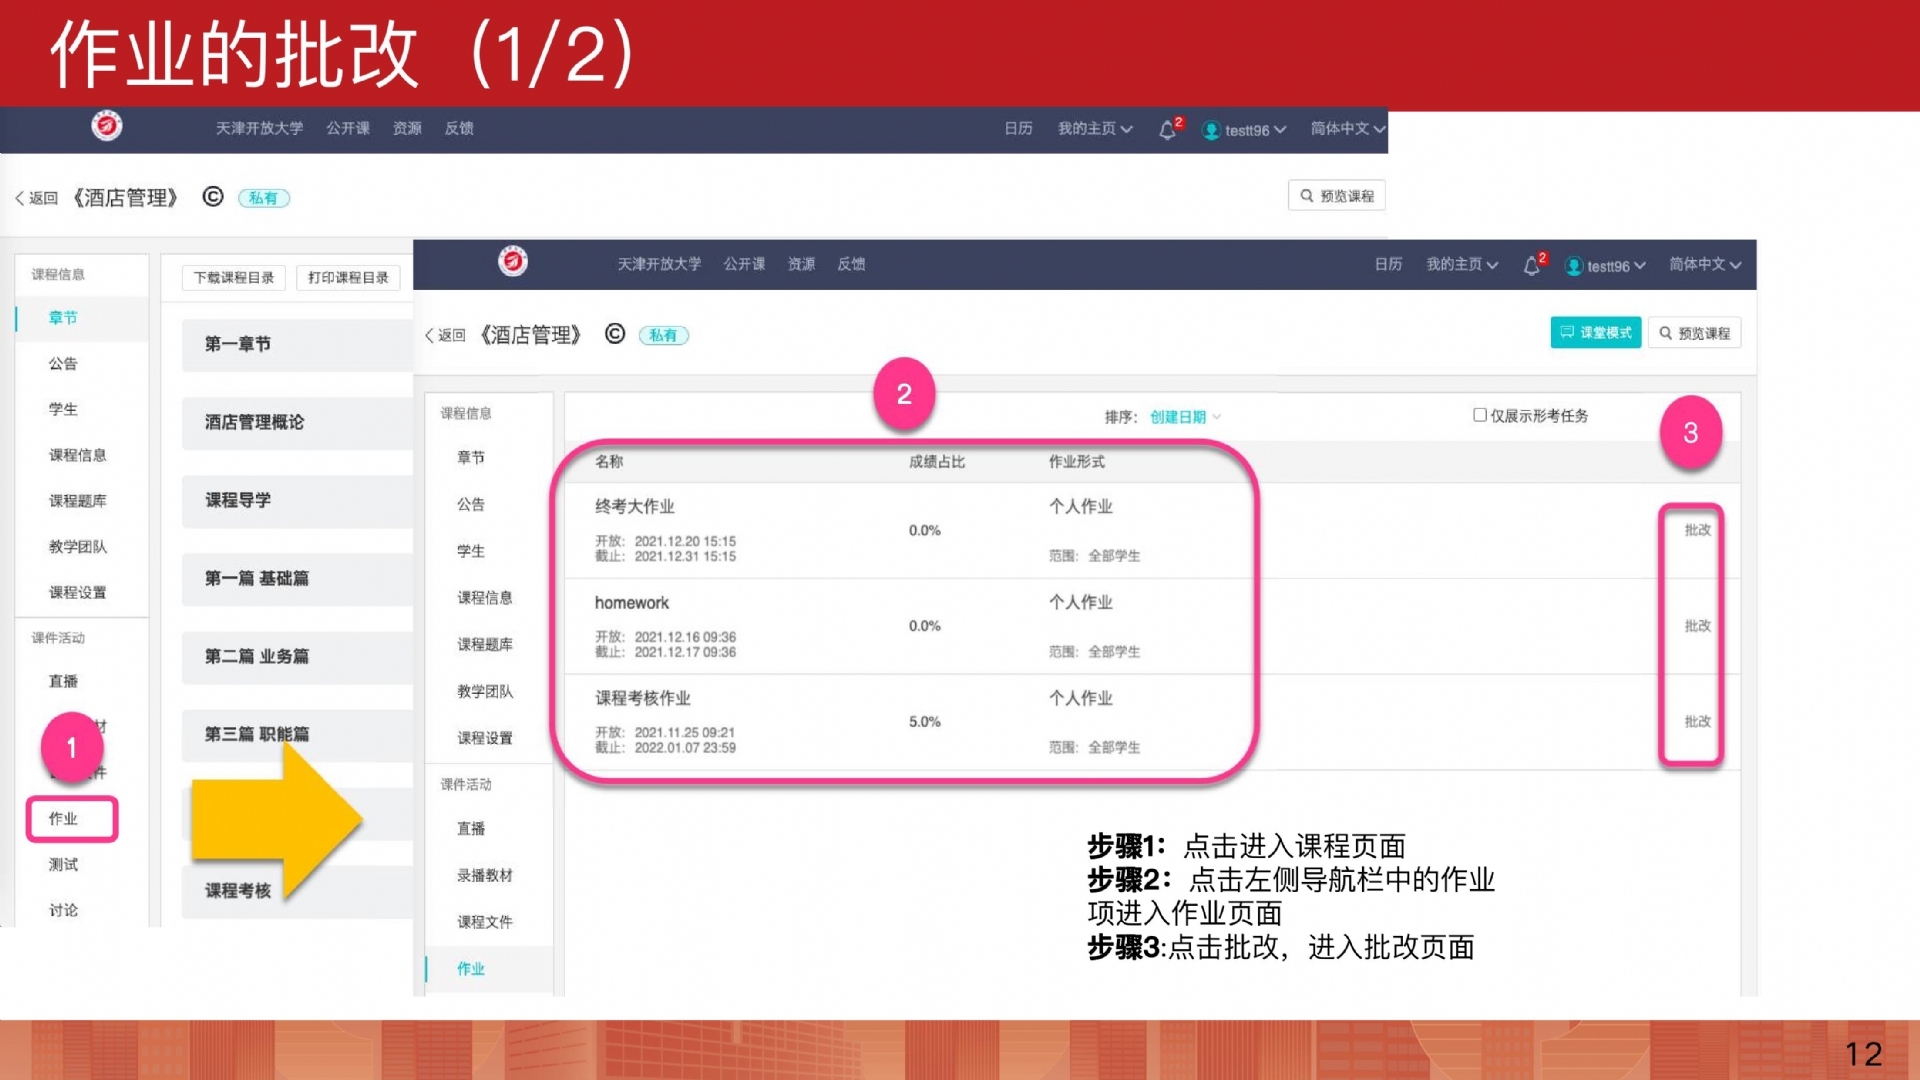Click 批改 for the 终考大作业 assignment
Viewport: 1920px width, 1080px height.
pyautogui.click(x=1697, y=530)
